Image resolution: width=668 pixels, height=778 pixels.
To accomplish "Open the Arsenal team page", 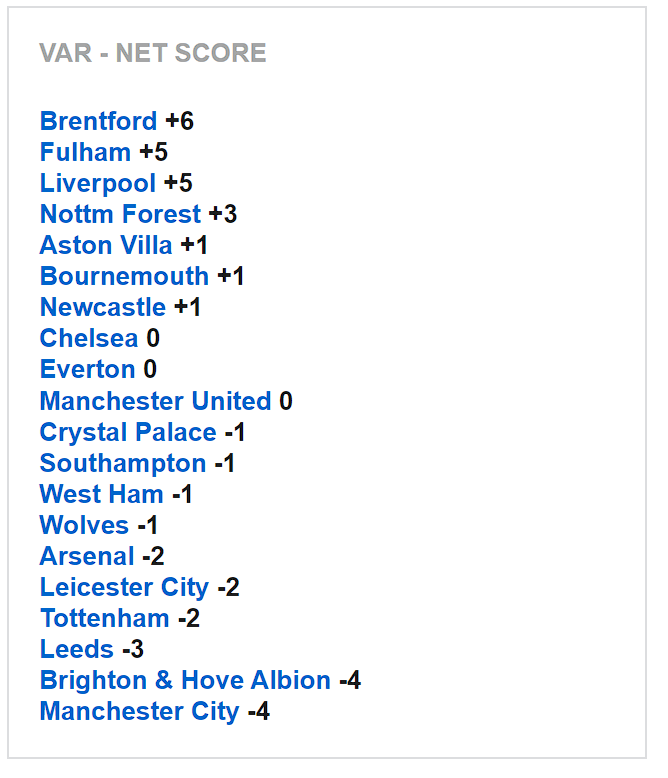I will pos(87,556).
